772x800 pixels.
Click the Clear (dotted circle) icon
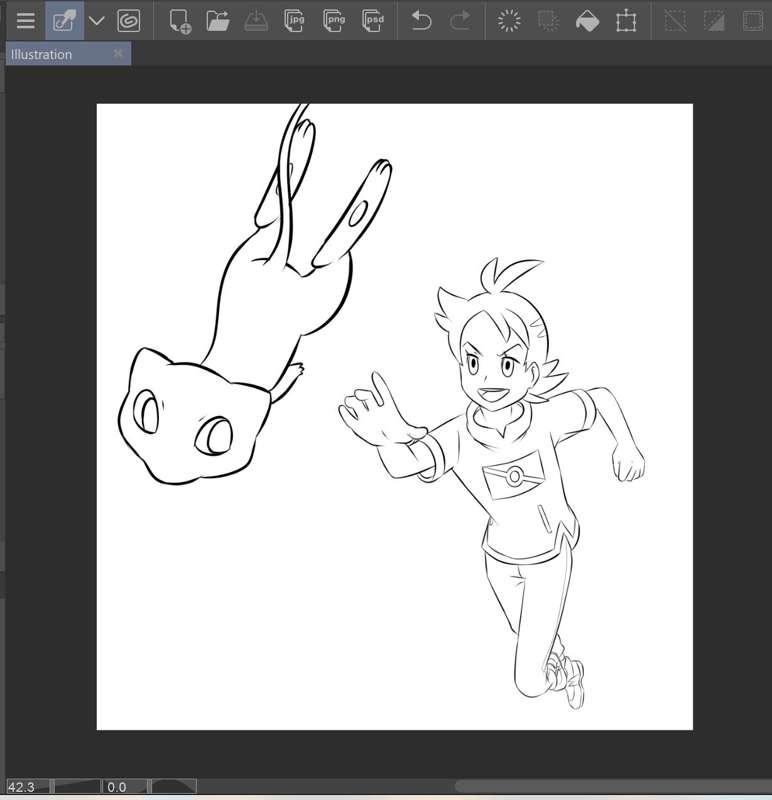pyautogui.click(x=509, y=21)
